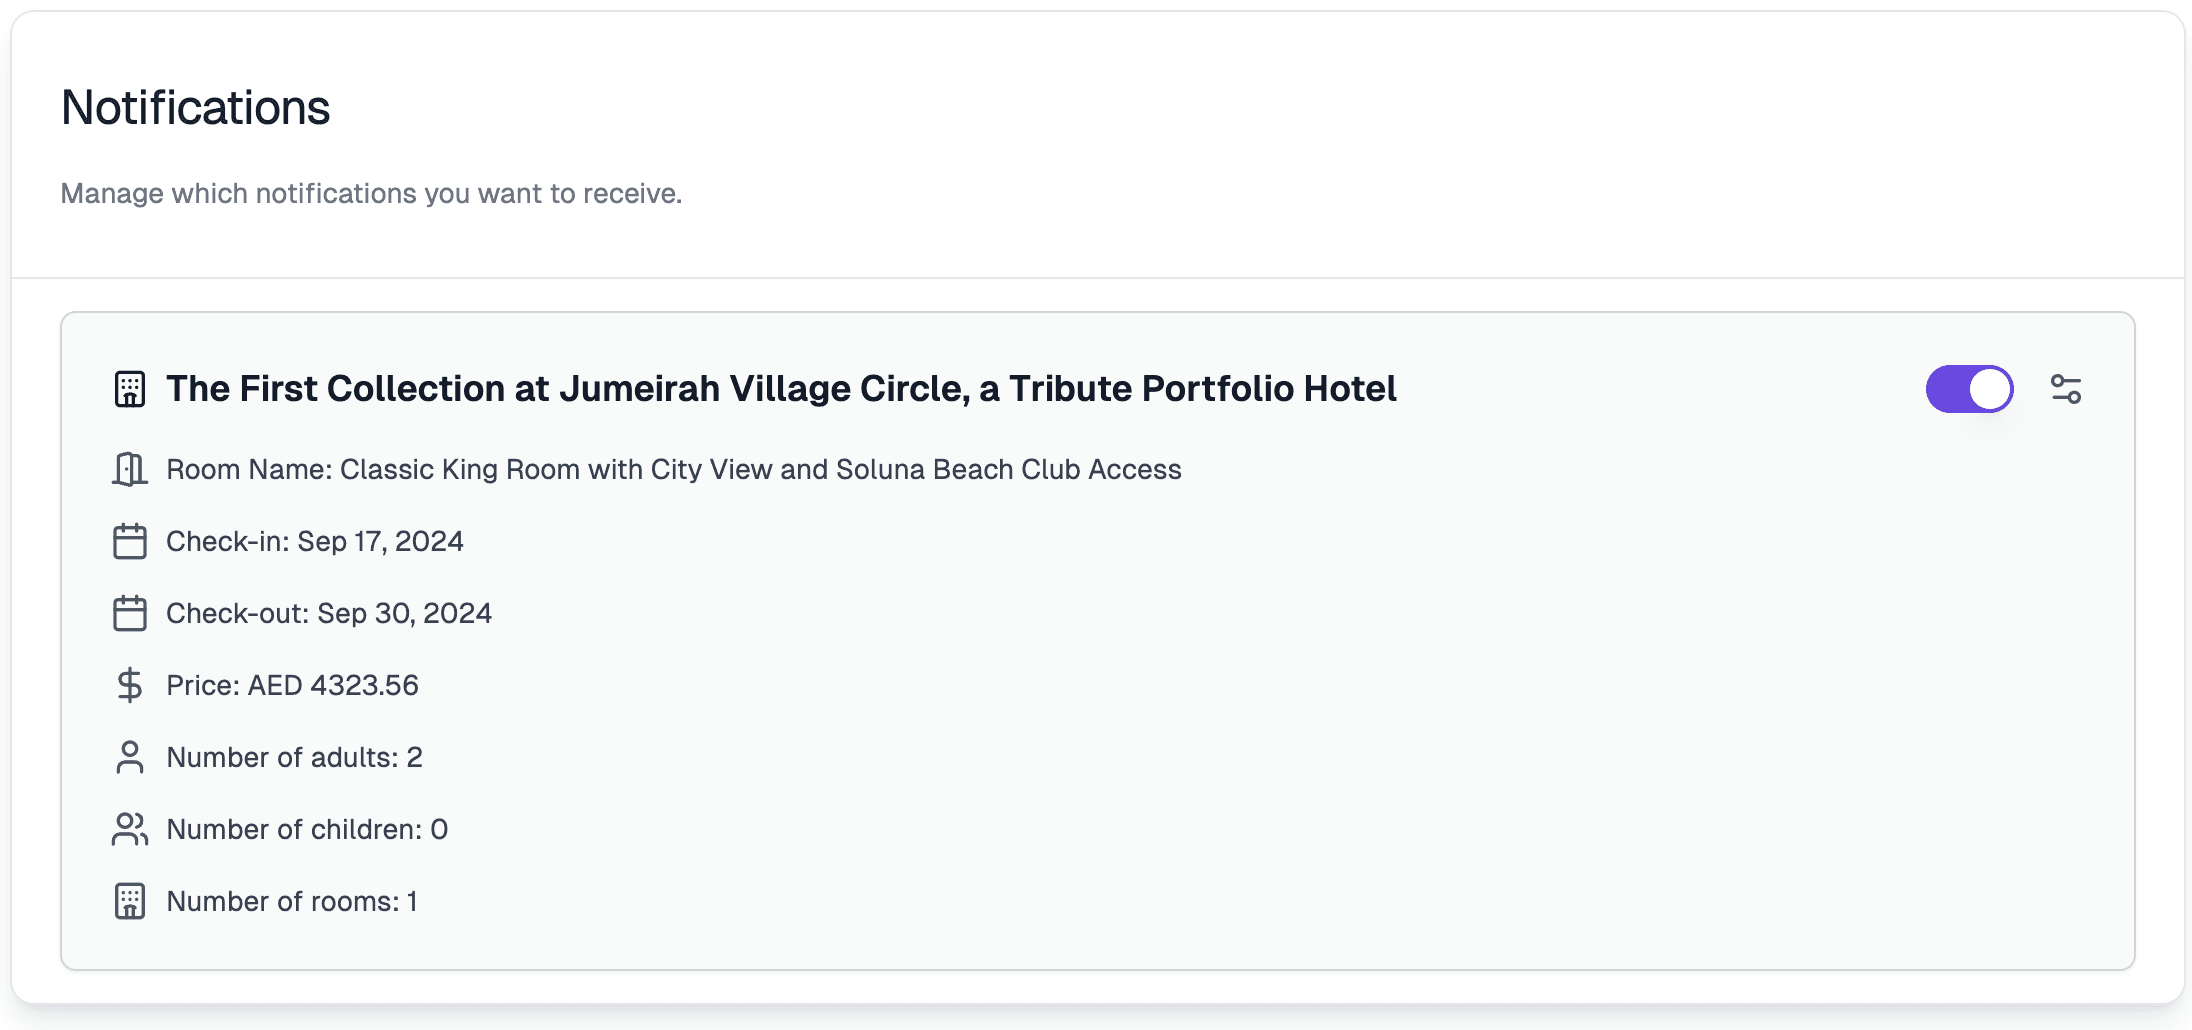Select The First Collection hotel title
This screenshot has height=1030, width=2192.
[x=781, y=389]
